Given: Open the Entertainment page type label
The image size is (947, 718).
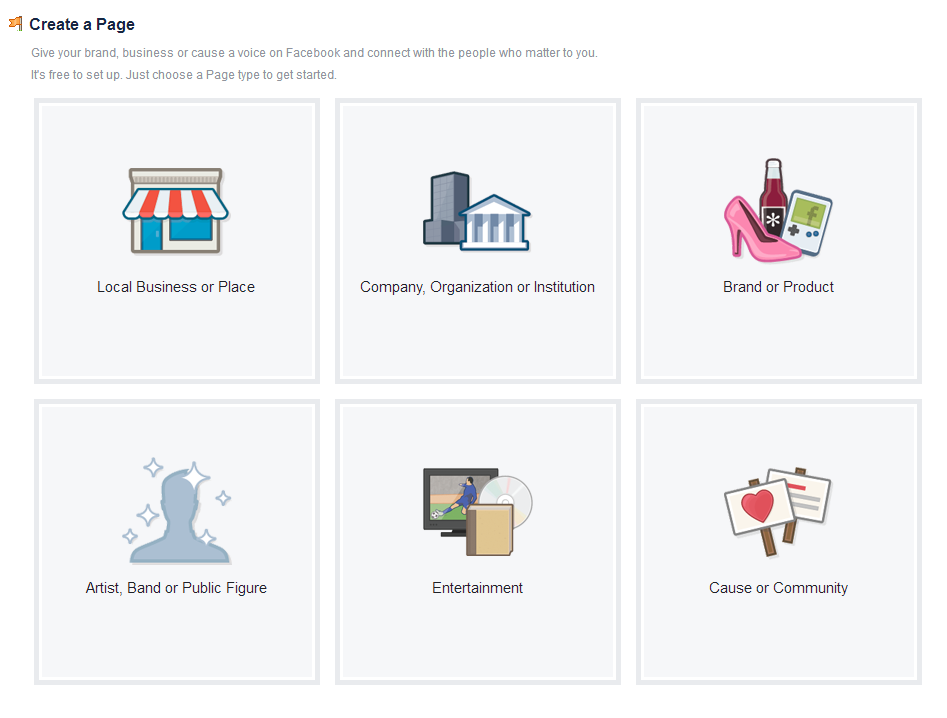Looking at the screenshot, I should (477, 588).
